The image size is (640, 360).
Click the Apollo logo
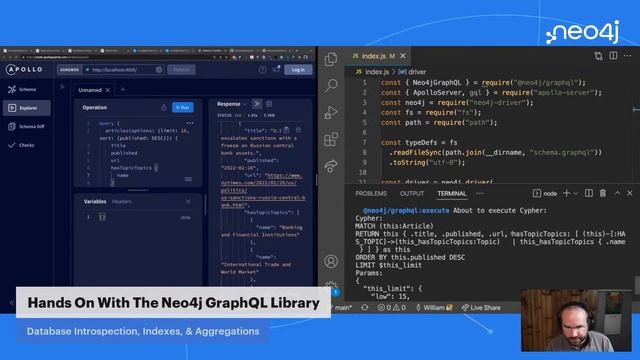pyautogui.click(x=24, y=69)
